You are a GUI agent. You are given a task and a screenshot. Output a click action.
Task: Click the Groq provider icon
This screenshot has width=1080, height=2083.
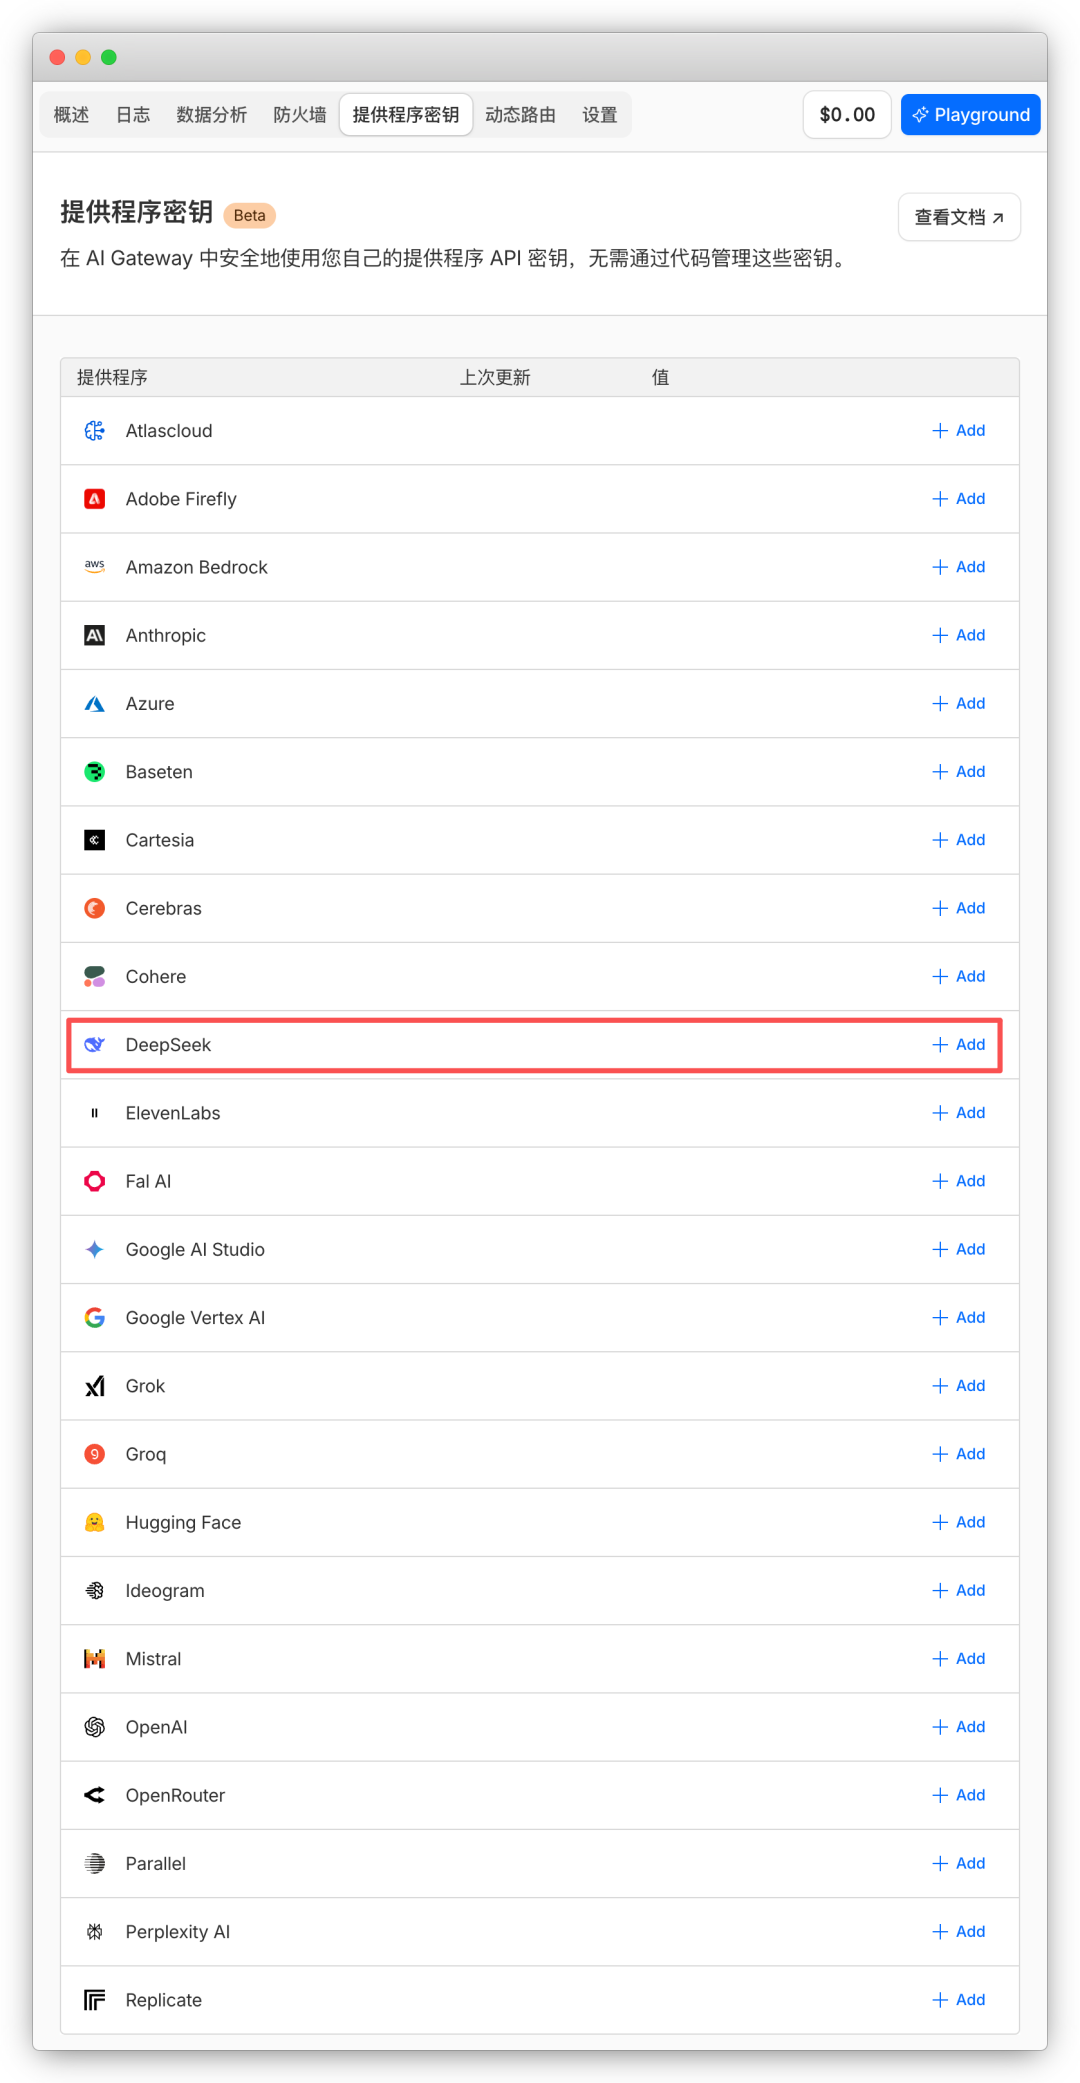(x=94, y=1454)
